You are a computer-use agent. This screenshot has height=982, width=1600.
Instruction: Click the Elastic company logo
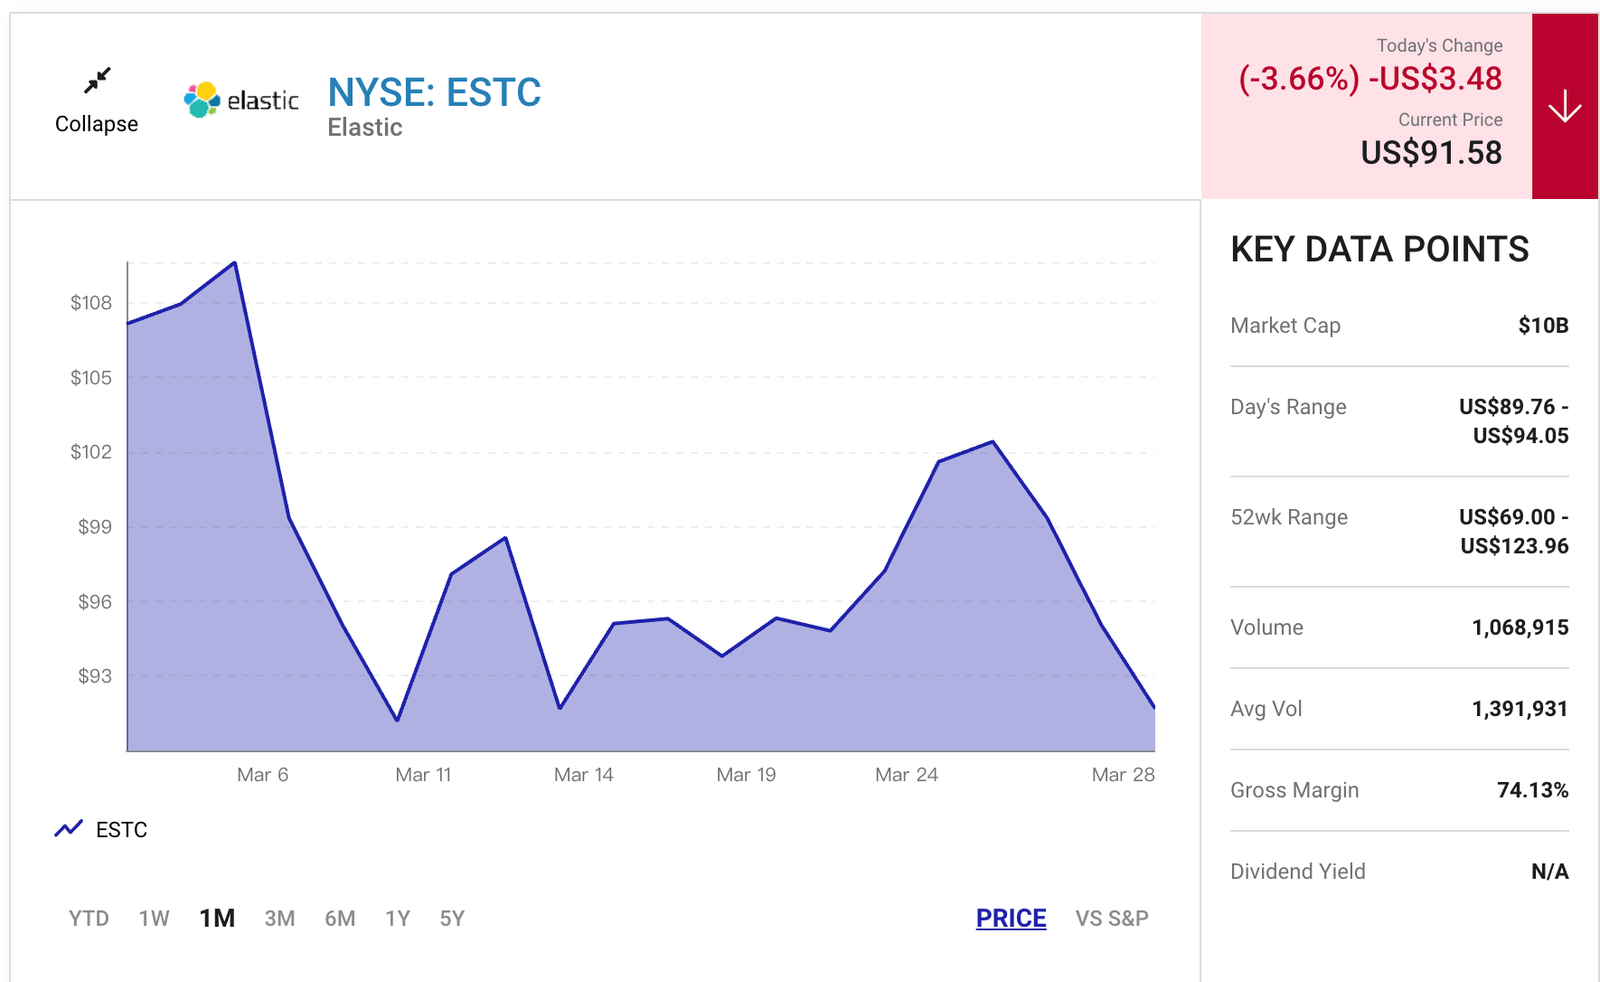pos(241,100)
